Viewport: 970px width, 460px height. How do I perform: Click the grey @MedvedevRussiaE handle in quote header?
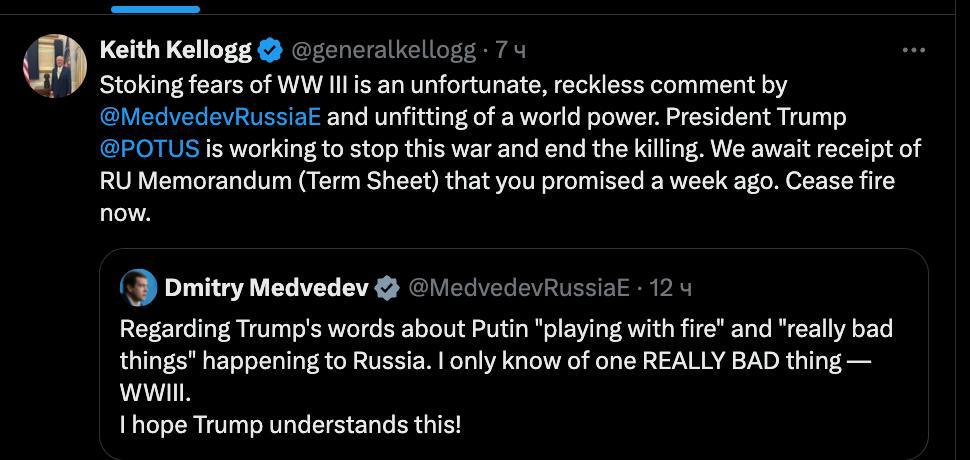tap(520, 288)
